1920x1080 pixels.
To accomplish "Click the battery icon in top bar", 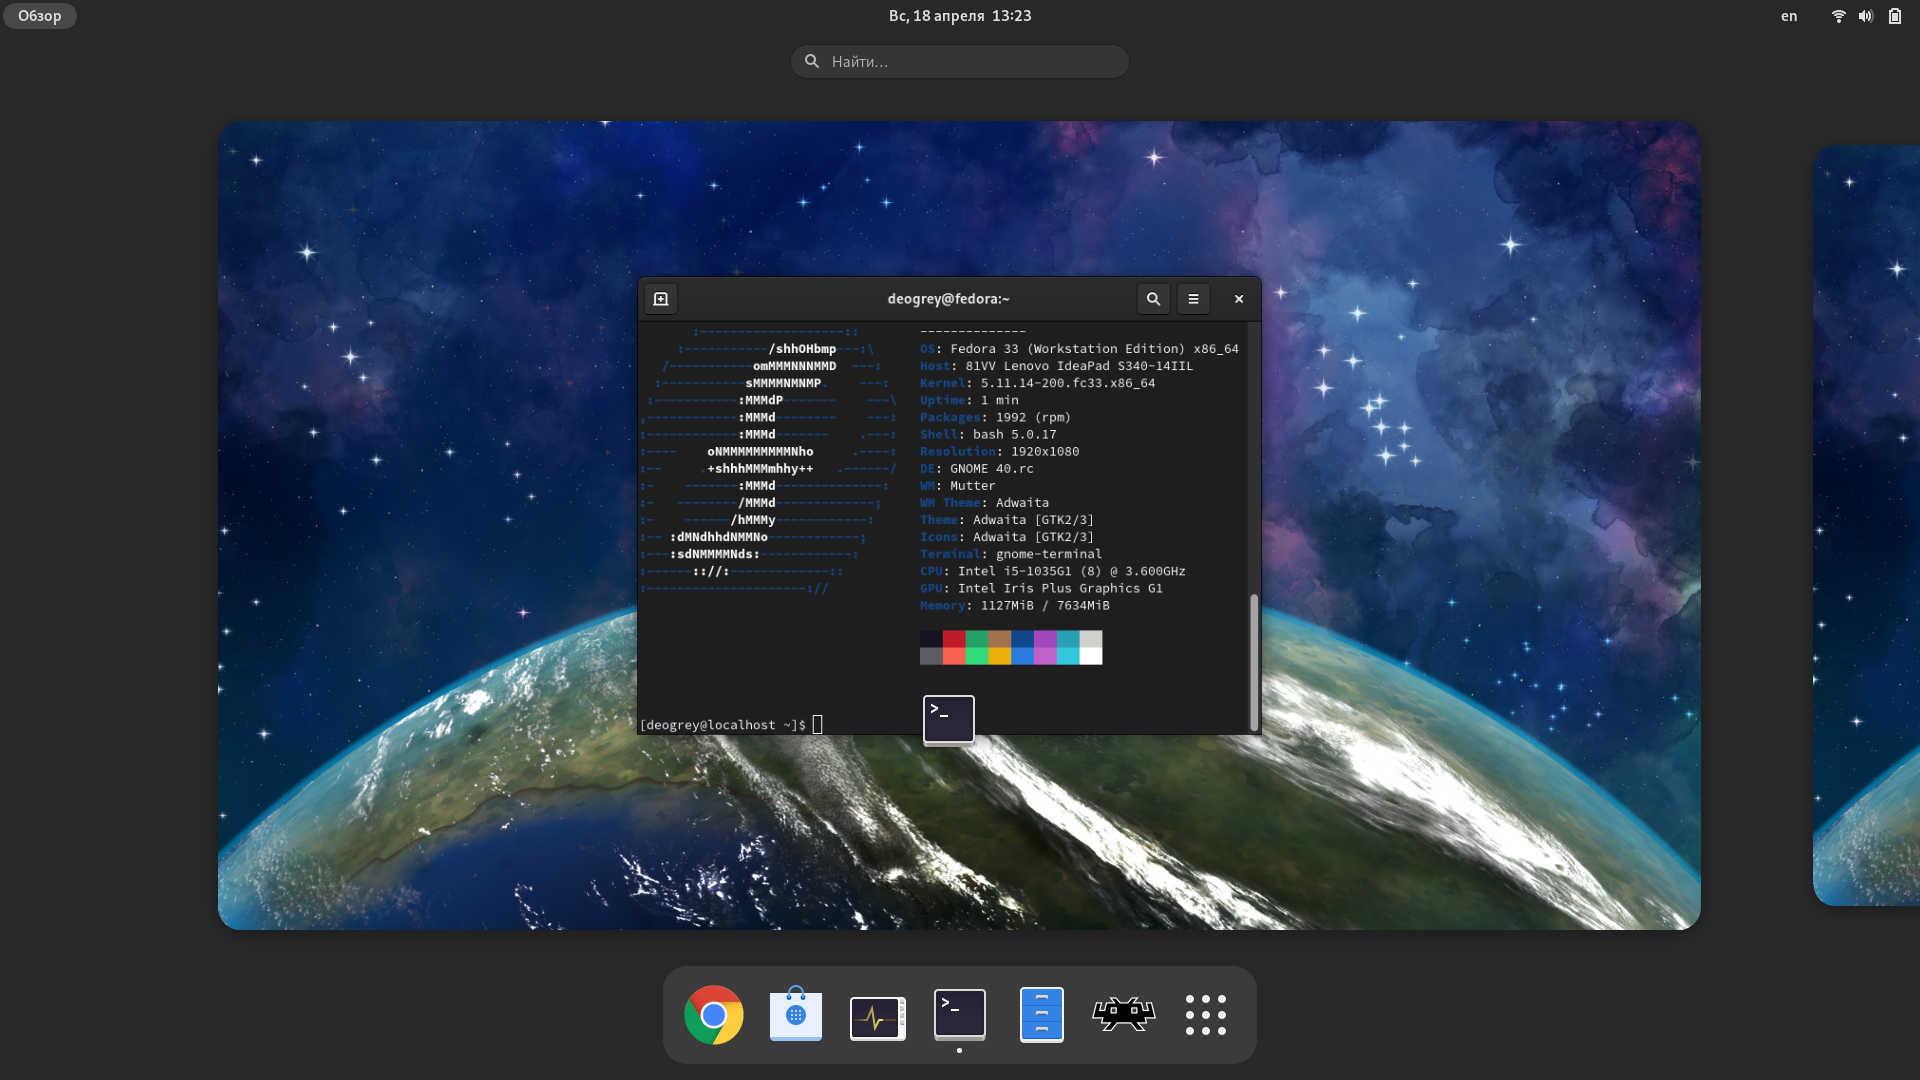I will 1895,16.
